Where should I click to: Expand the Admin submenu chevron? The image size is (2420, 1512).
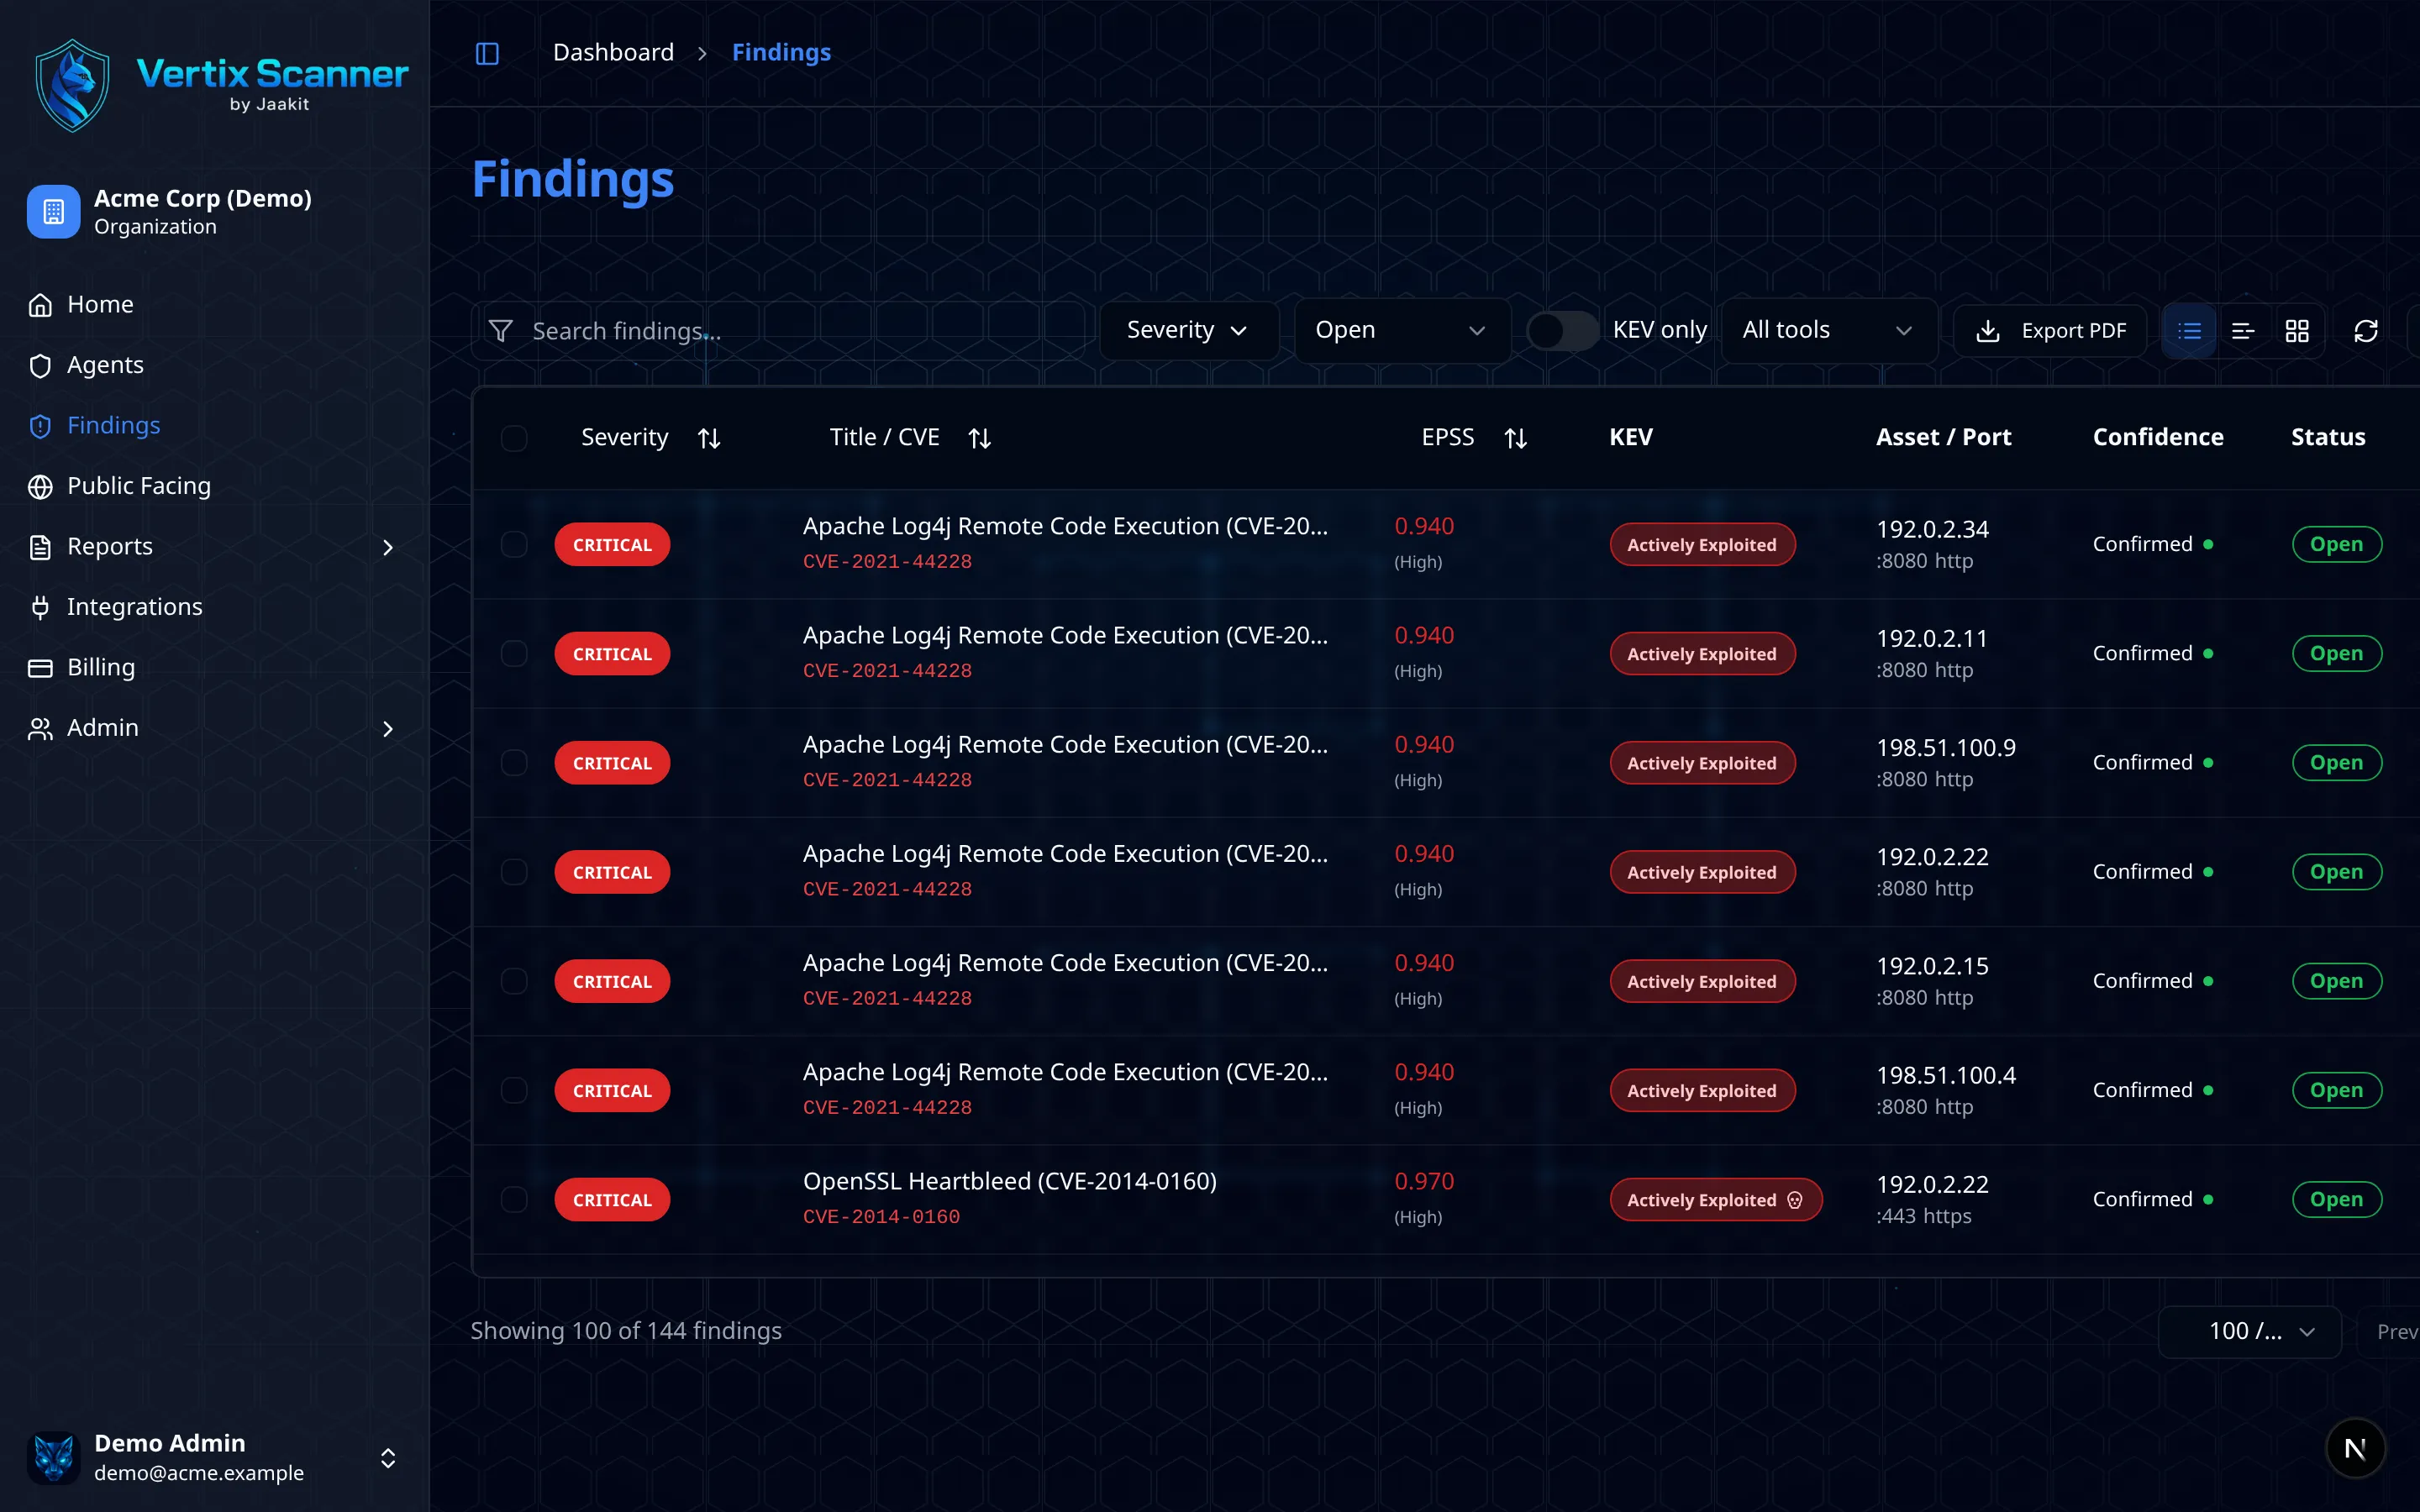click(388, 729)
